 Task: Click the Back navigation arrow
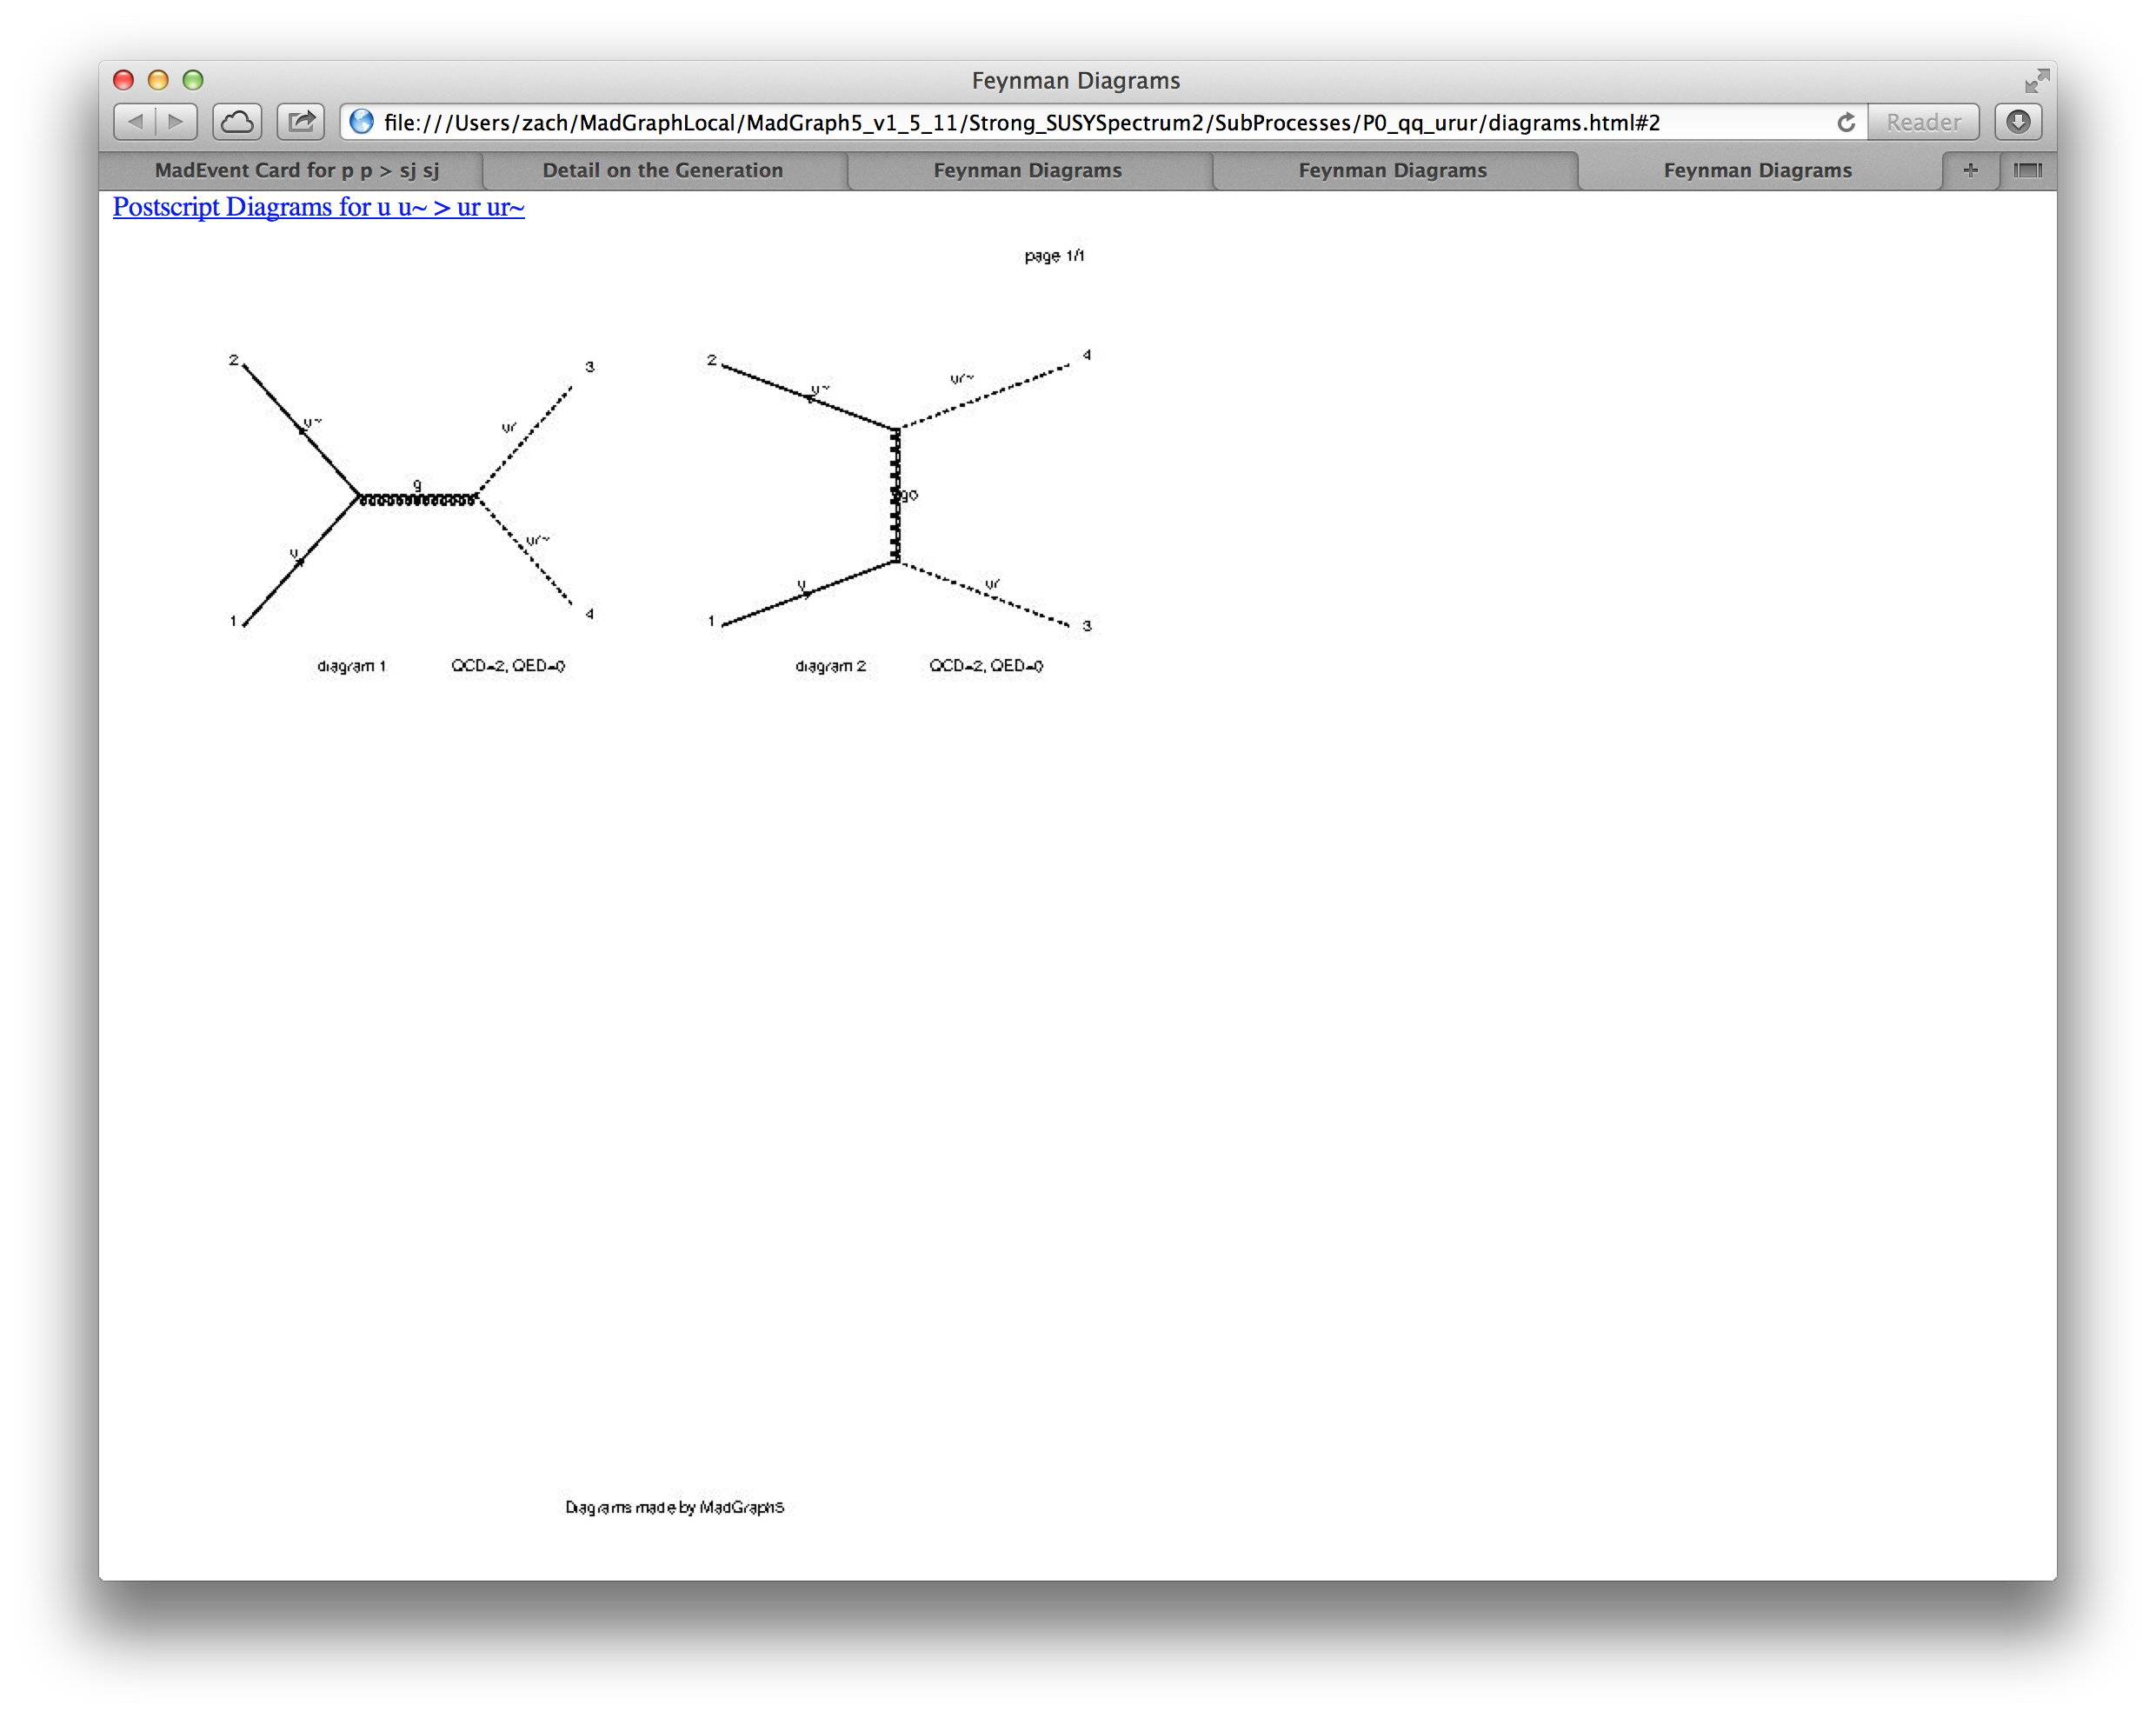pos(136,122)
